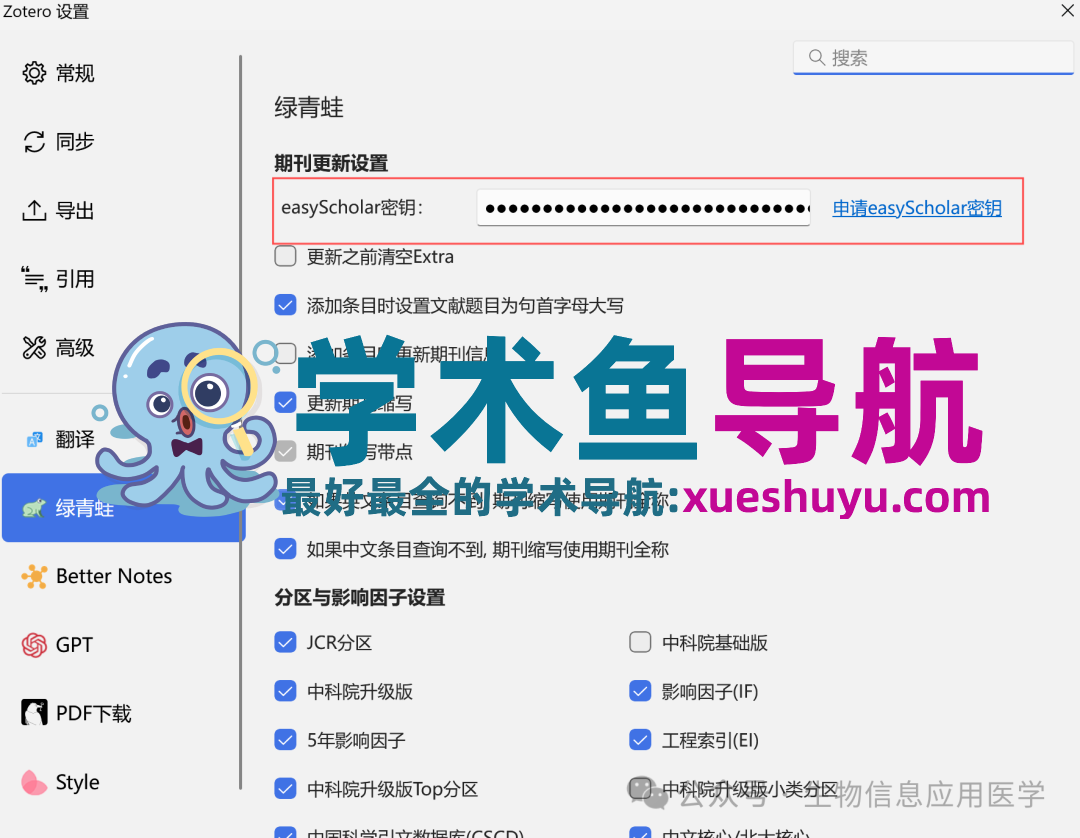Click the 分区与影响因子设置 section title
Screen dimensions: 1080x838
pyautogui.click(x=360, y=597)
